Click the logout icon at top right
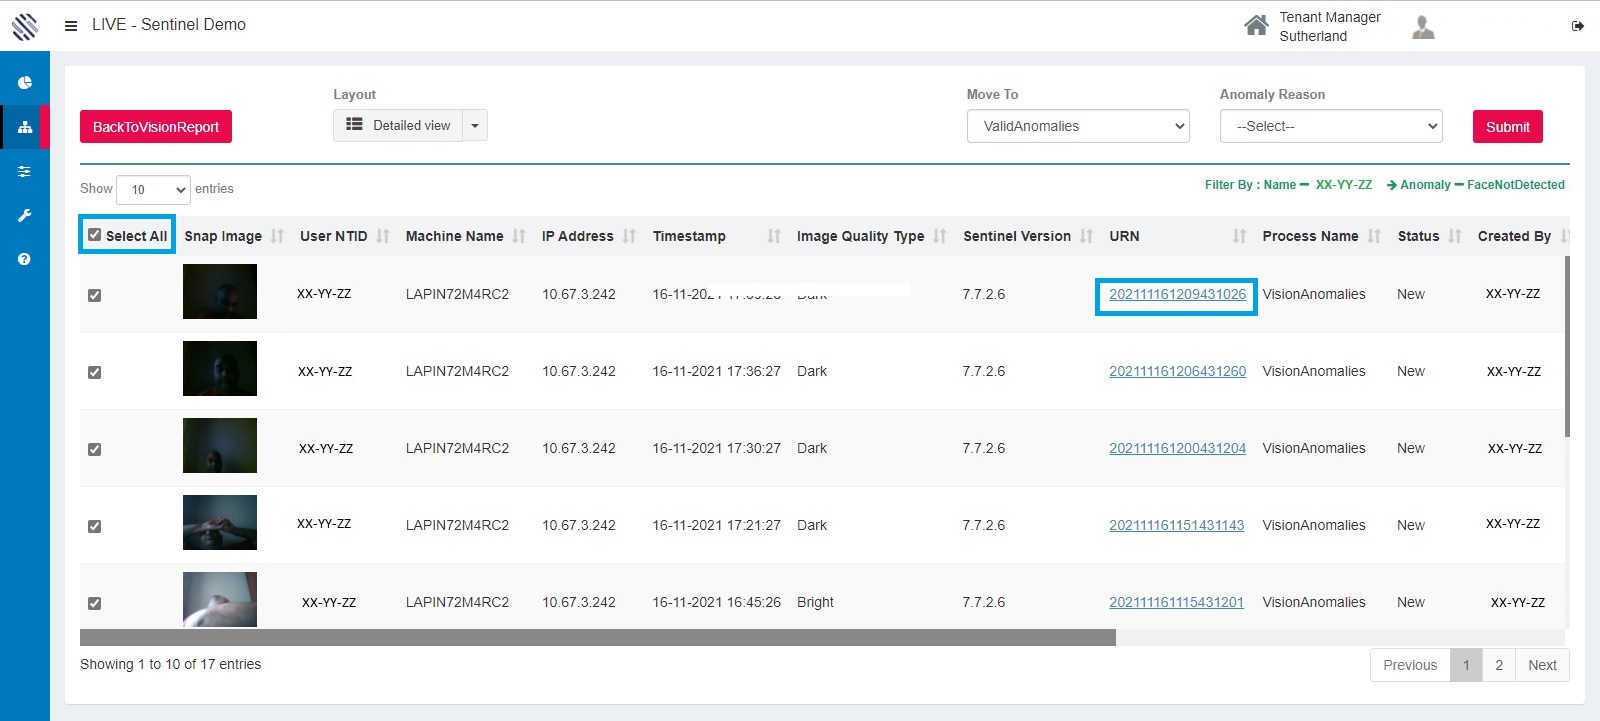The image size is (1600, 721). point(1578,26)
